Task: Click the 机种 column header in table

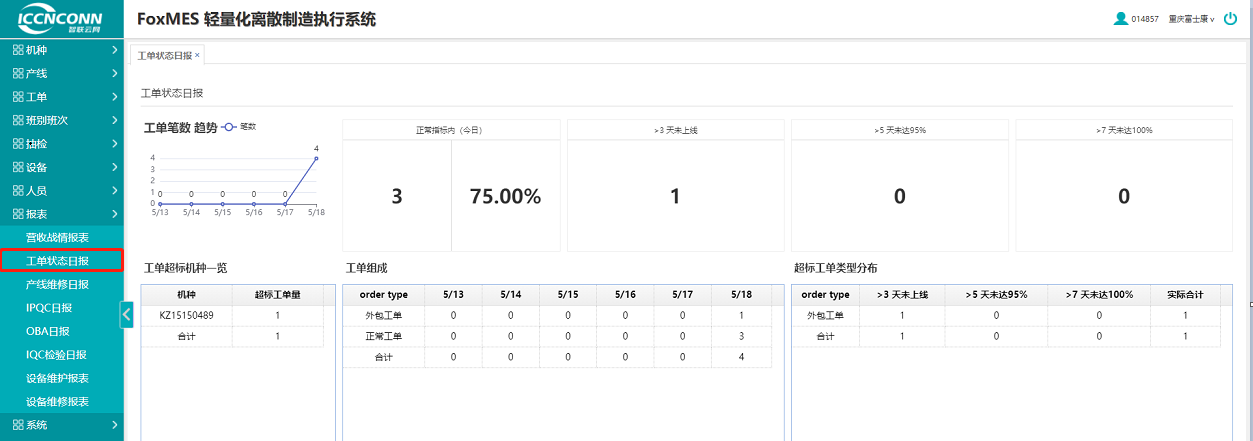Action: 186,294
